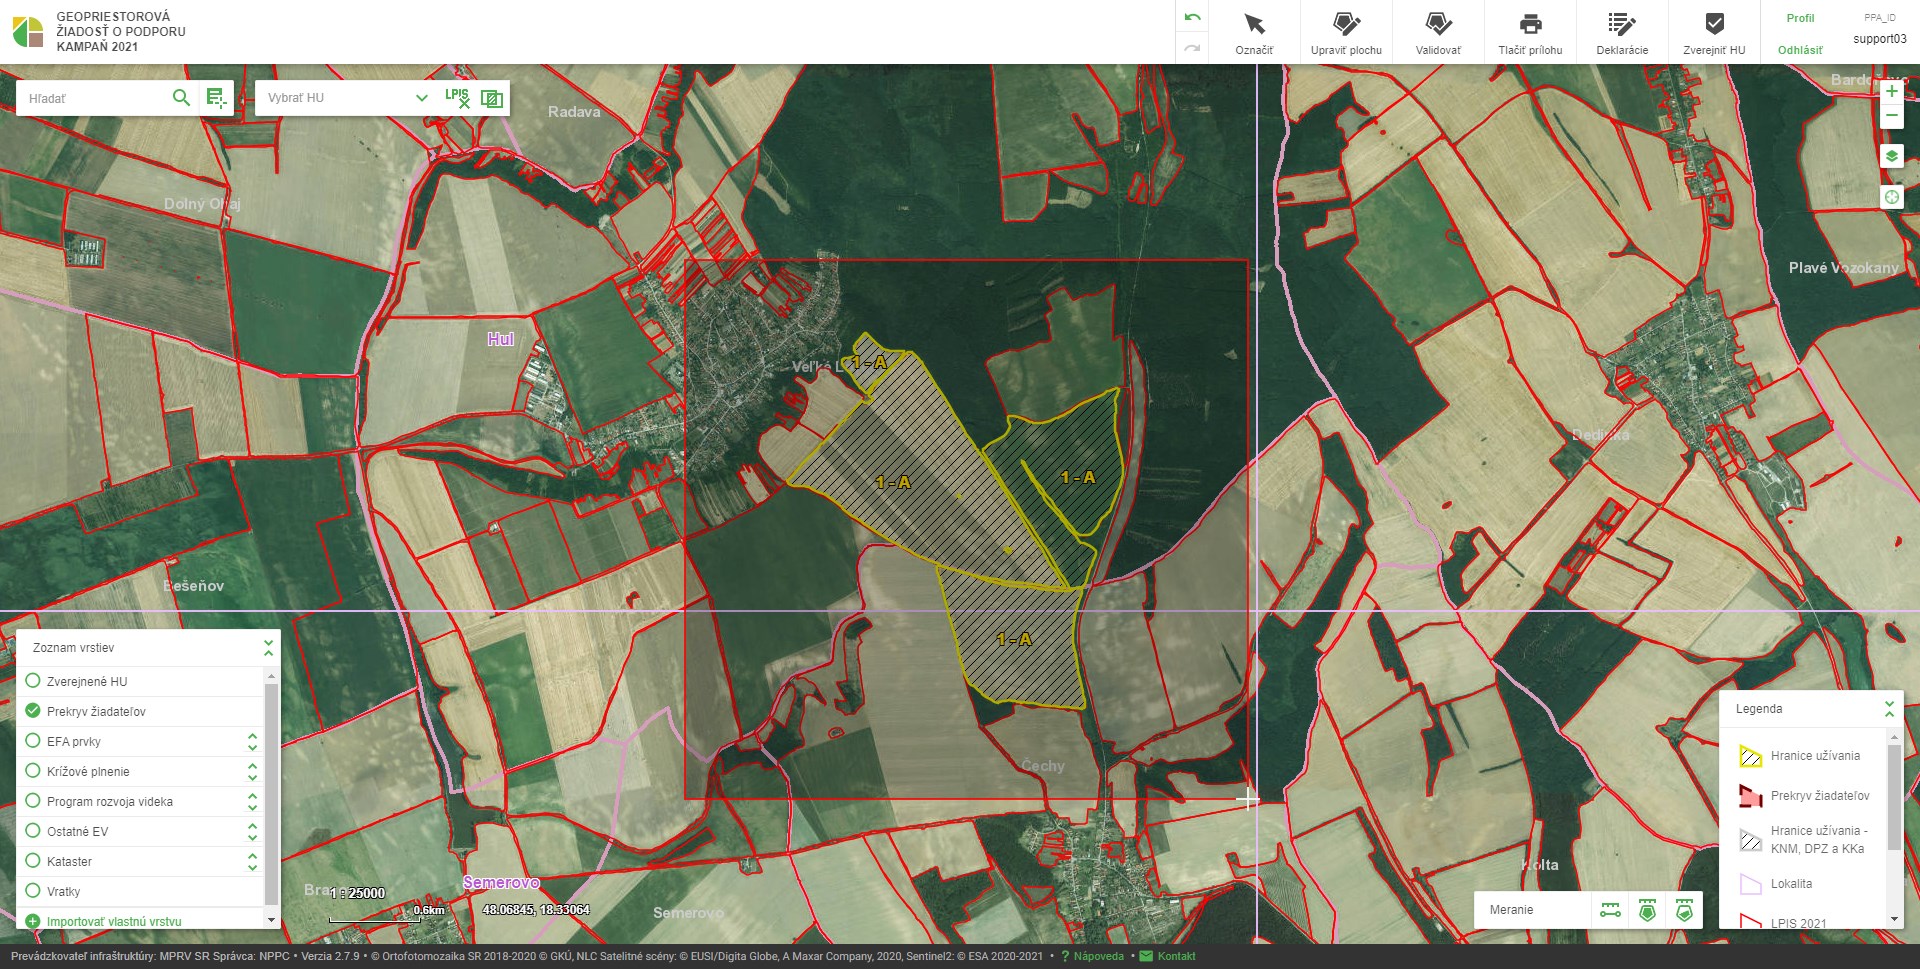Viewport: 1920px width, 969px height.
Task: Click Odhlásiť to log out
Action: coord(1800,50)
